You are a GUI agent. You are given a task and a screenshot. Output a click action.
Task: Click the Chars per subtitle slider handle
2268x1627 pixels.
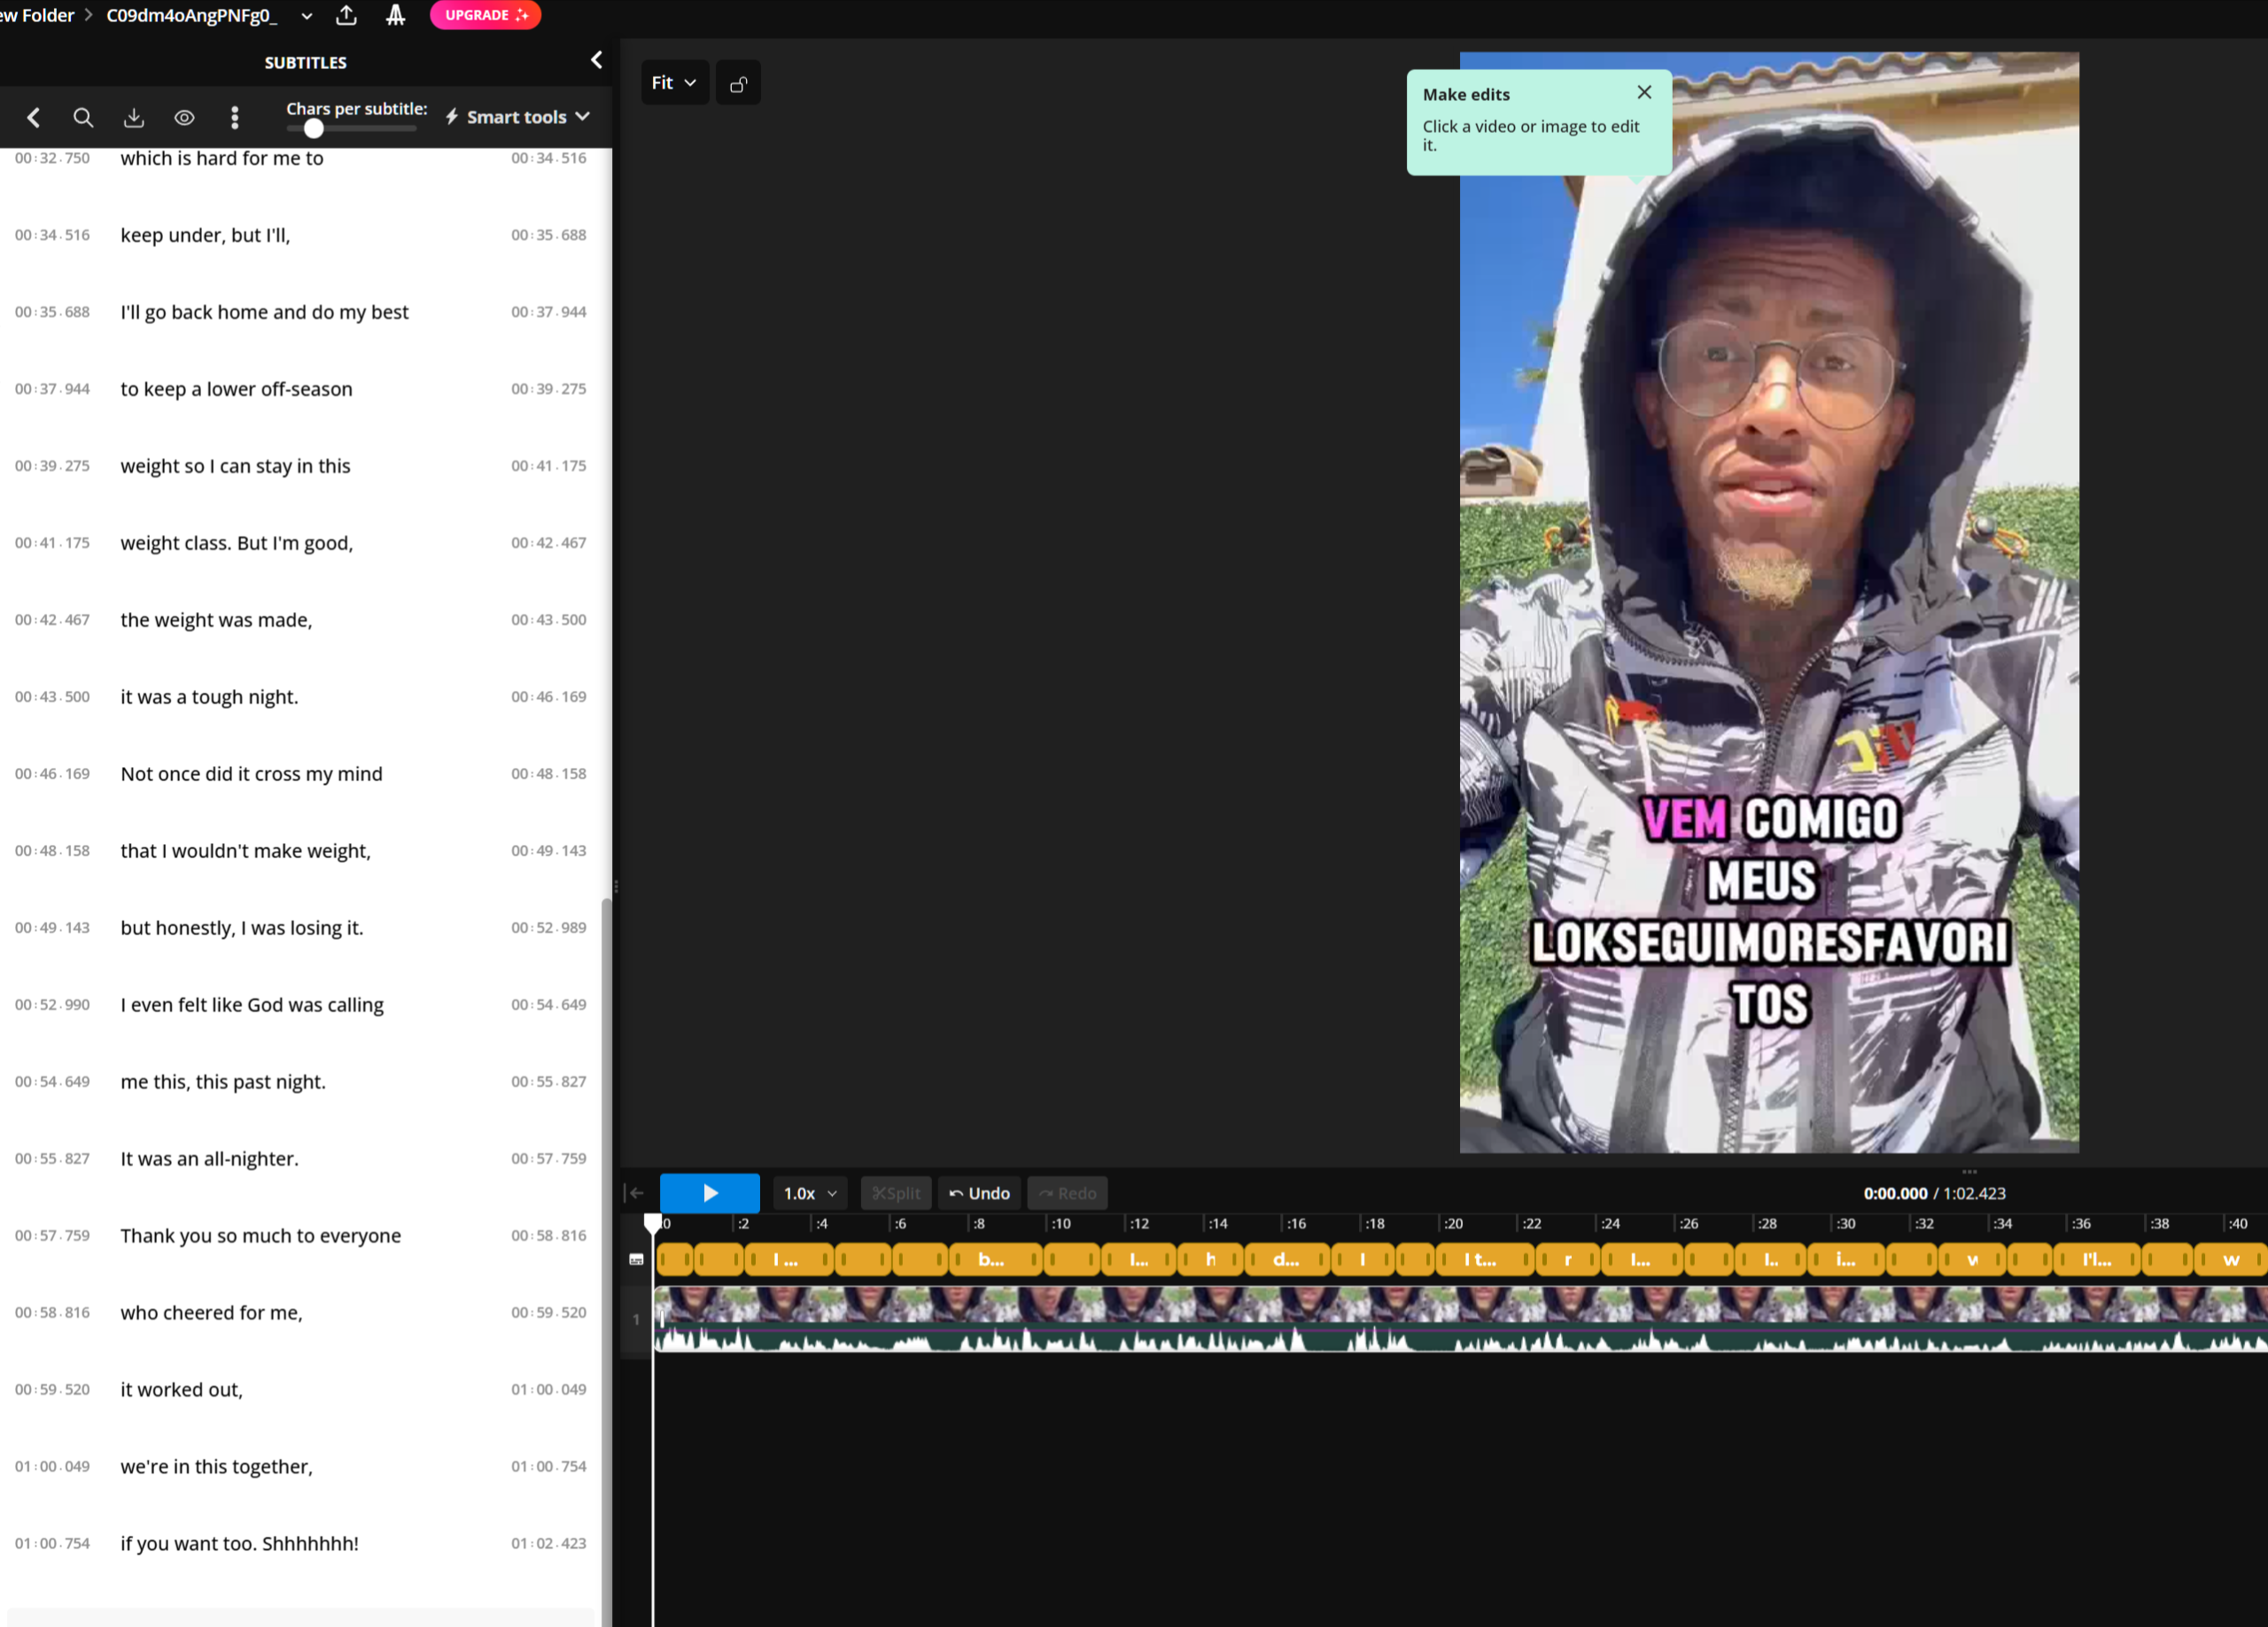click(x=314, y=129)
